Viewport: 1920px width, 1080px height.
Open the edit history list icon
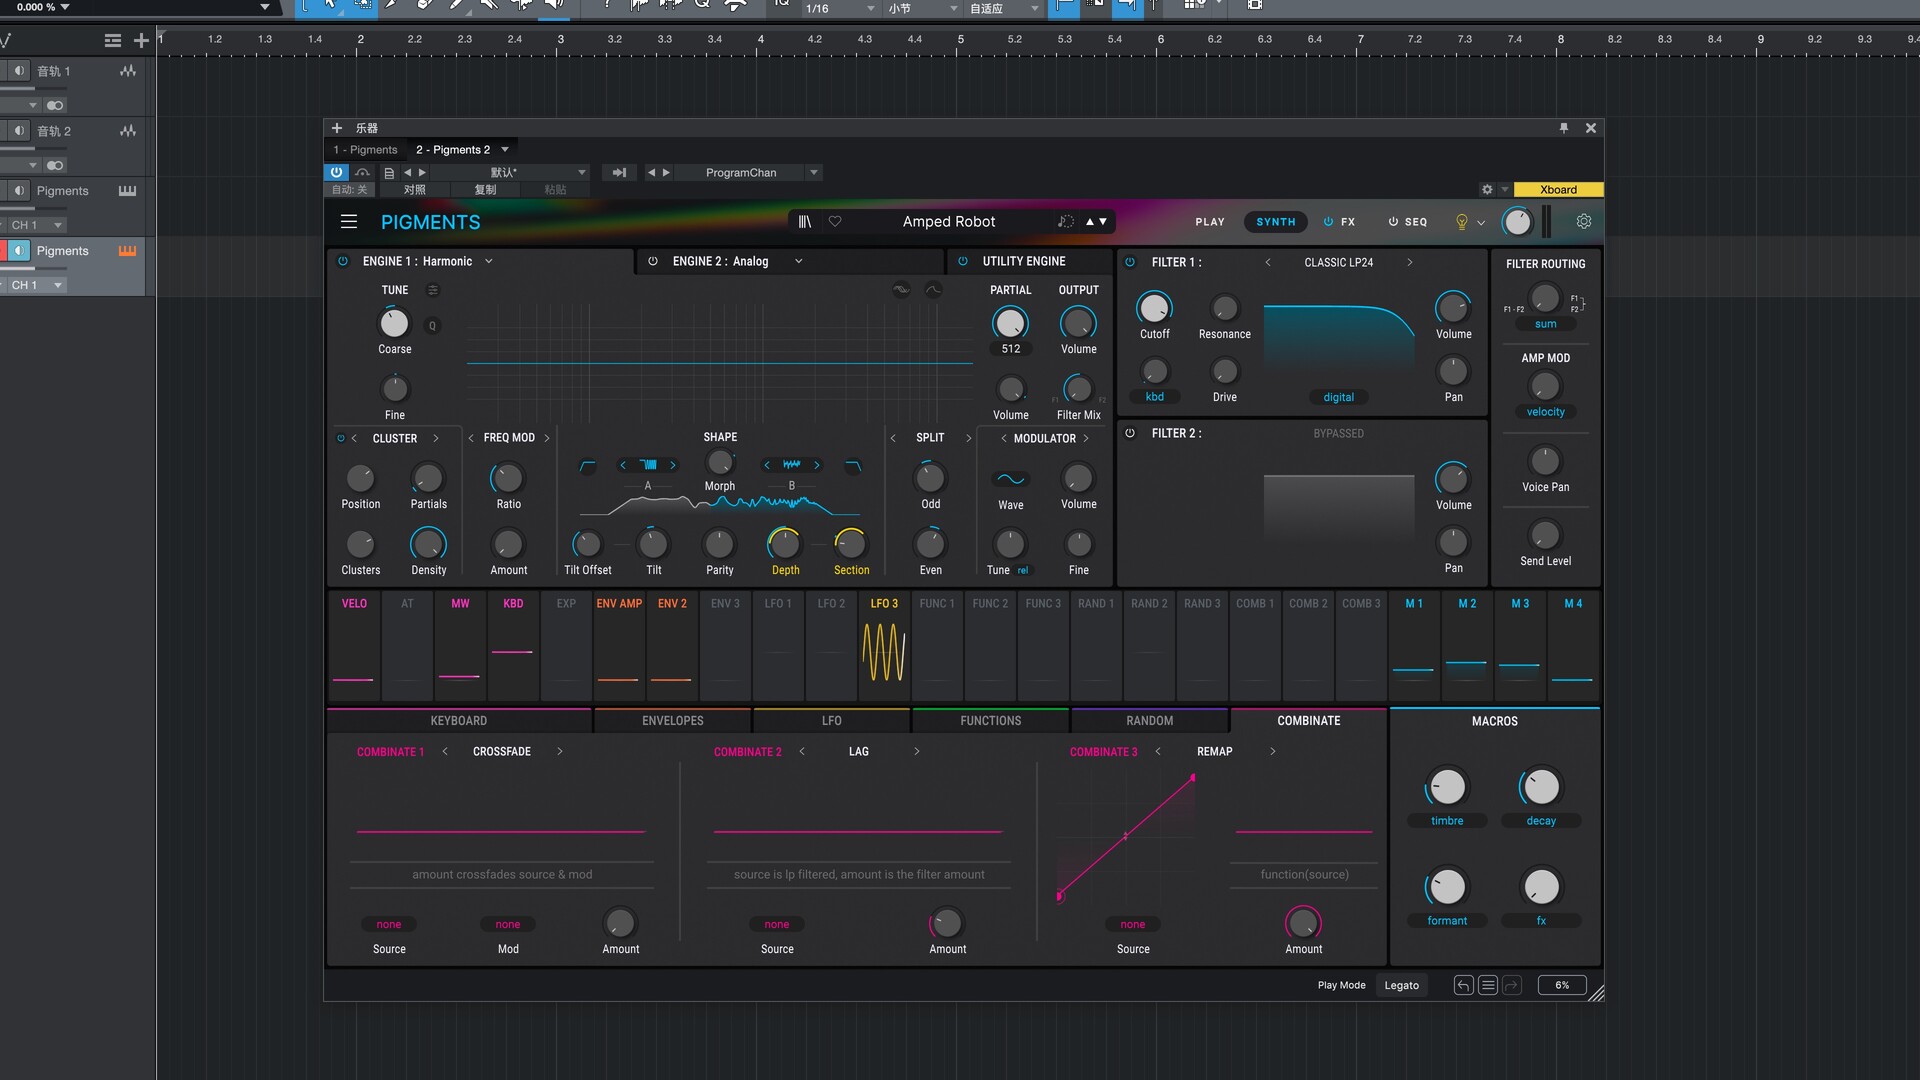point(1487,985)
